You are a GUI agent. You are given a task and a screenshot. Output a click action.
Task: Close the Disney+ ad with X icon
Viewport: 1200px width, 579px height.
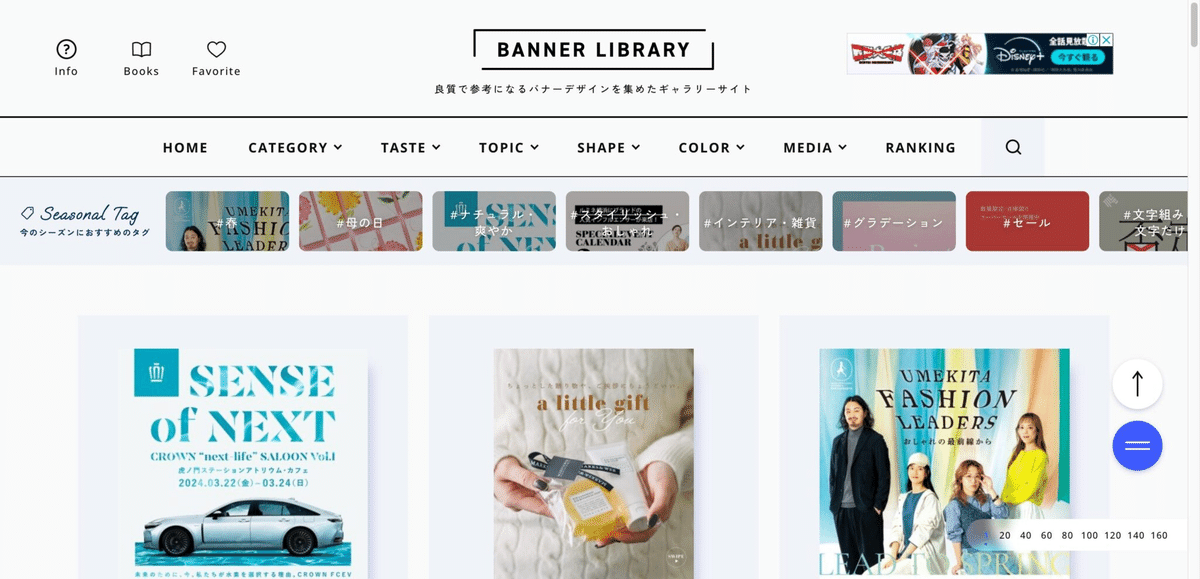(1107, 40)
